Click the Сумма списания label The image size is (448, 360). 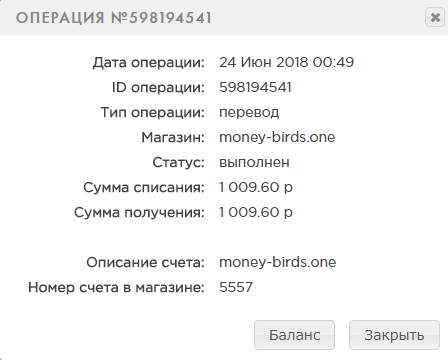[144, 187]
